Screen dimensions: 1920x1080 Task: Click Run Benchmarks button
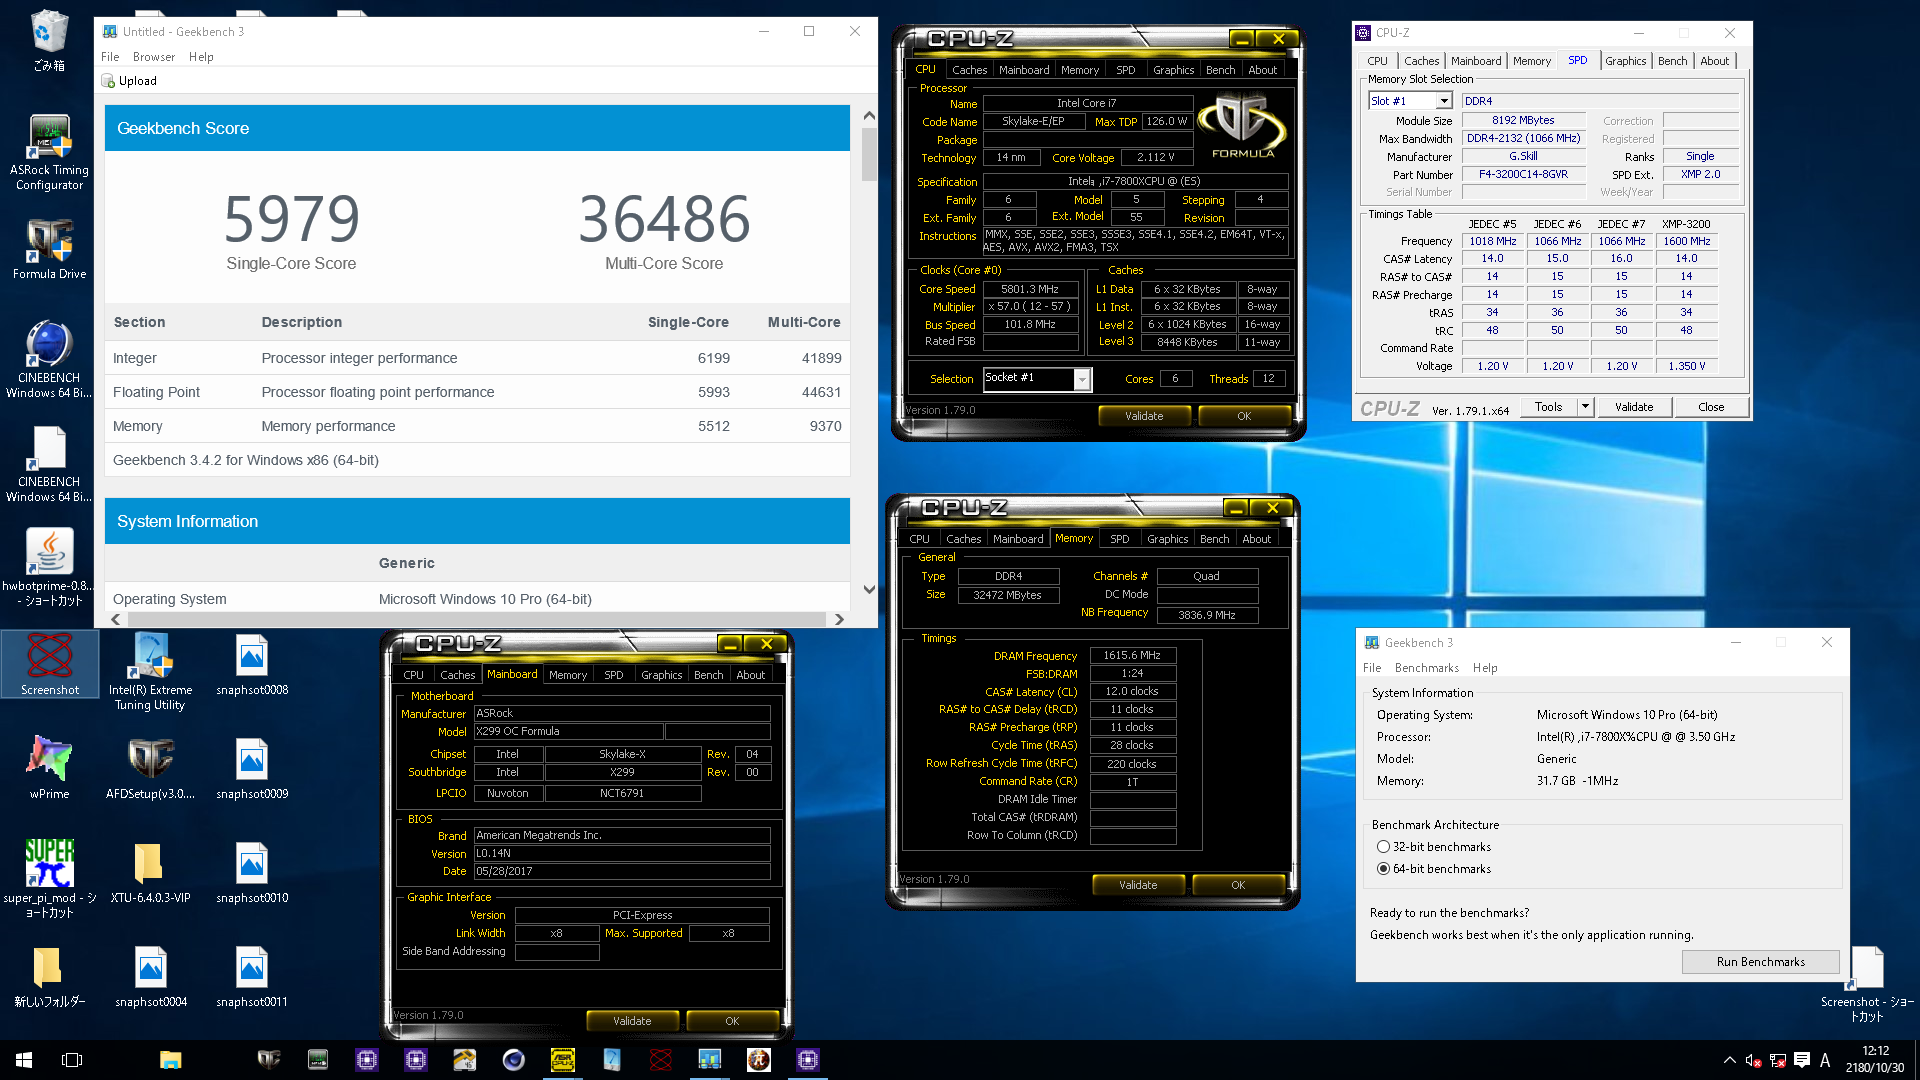pyautogui.click(x=1760, y=962)
